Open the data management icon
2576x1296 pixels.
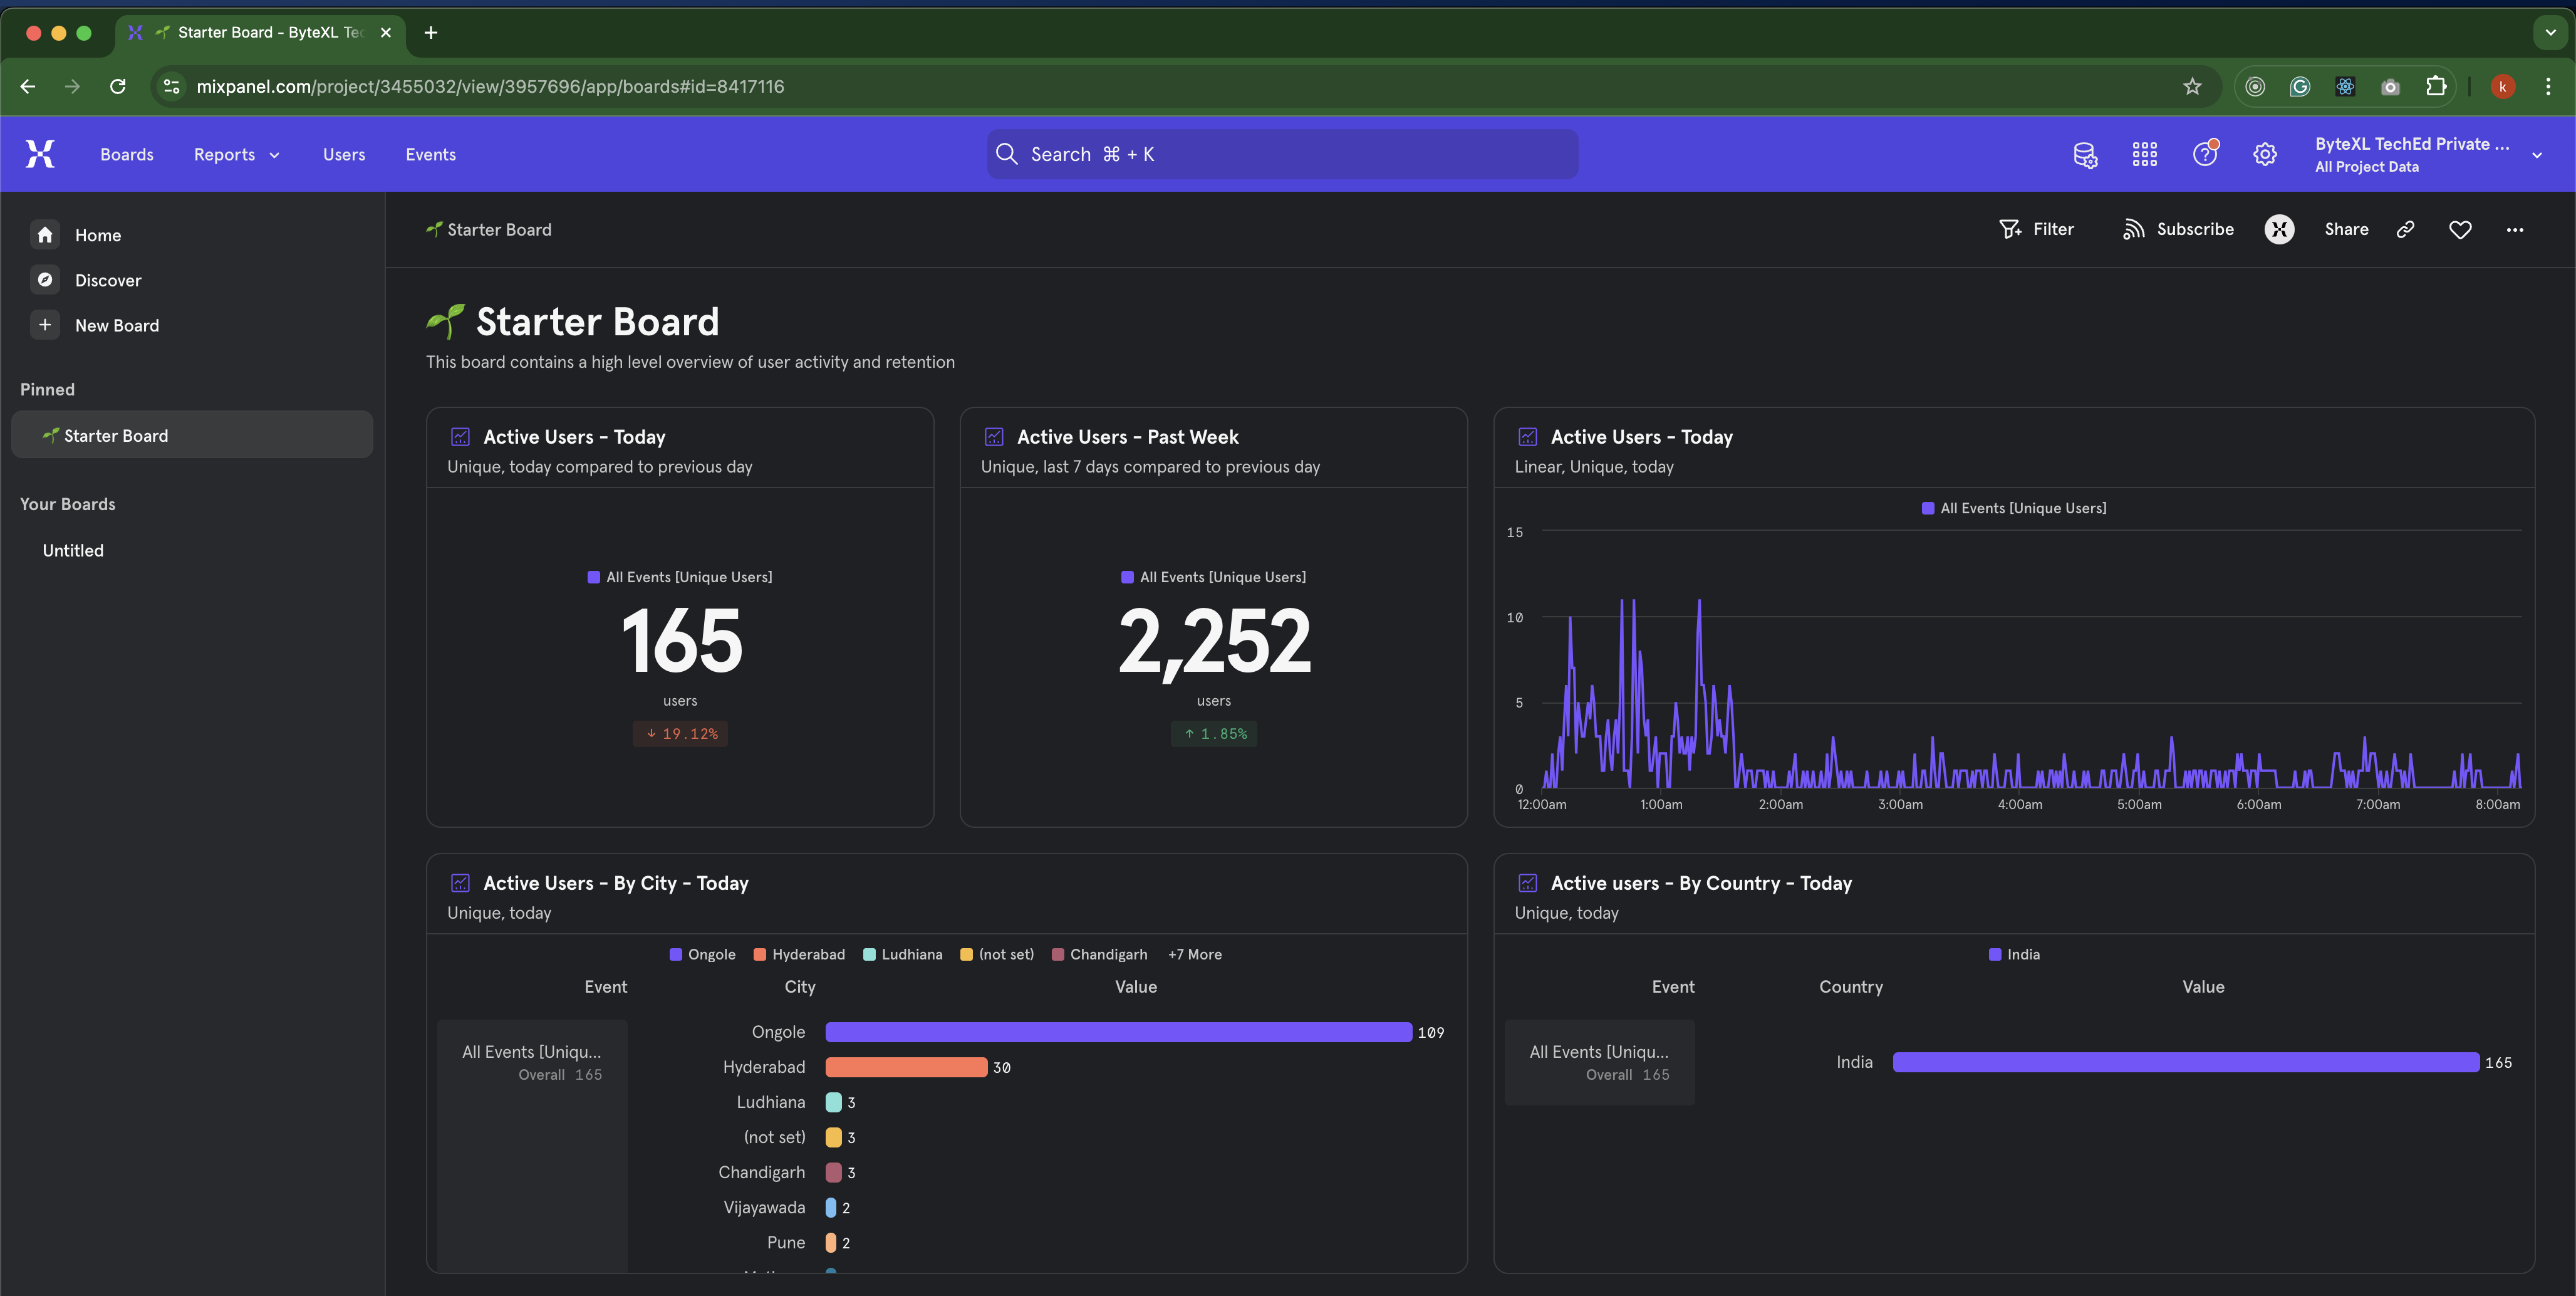click(x=2085, y=155)
